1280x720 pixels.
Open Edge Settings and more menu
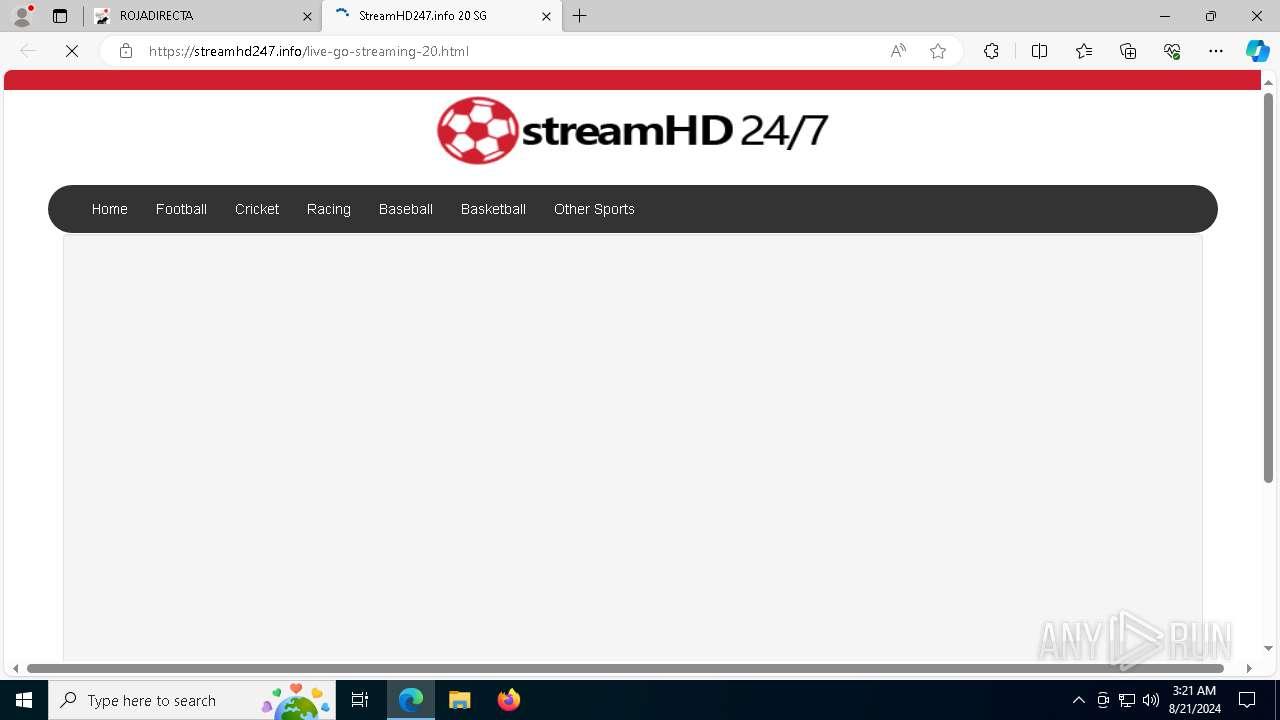pos(1216,51)
